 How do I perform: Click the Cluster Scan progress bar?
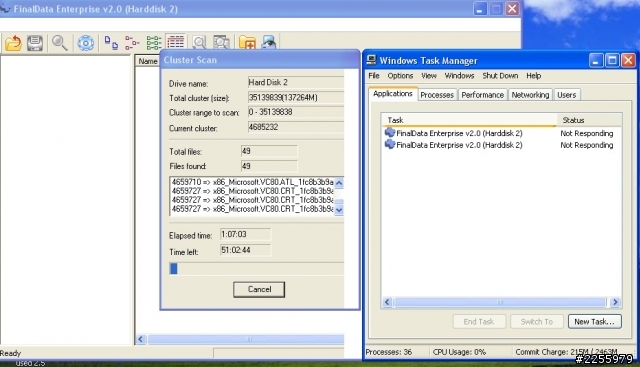click(256, 269)
